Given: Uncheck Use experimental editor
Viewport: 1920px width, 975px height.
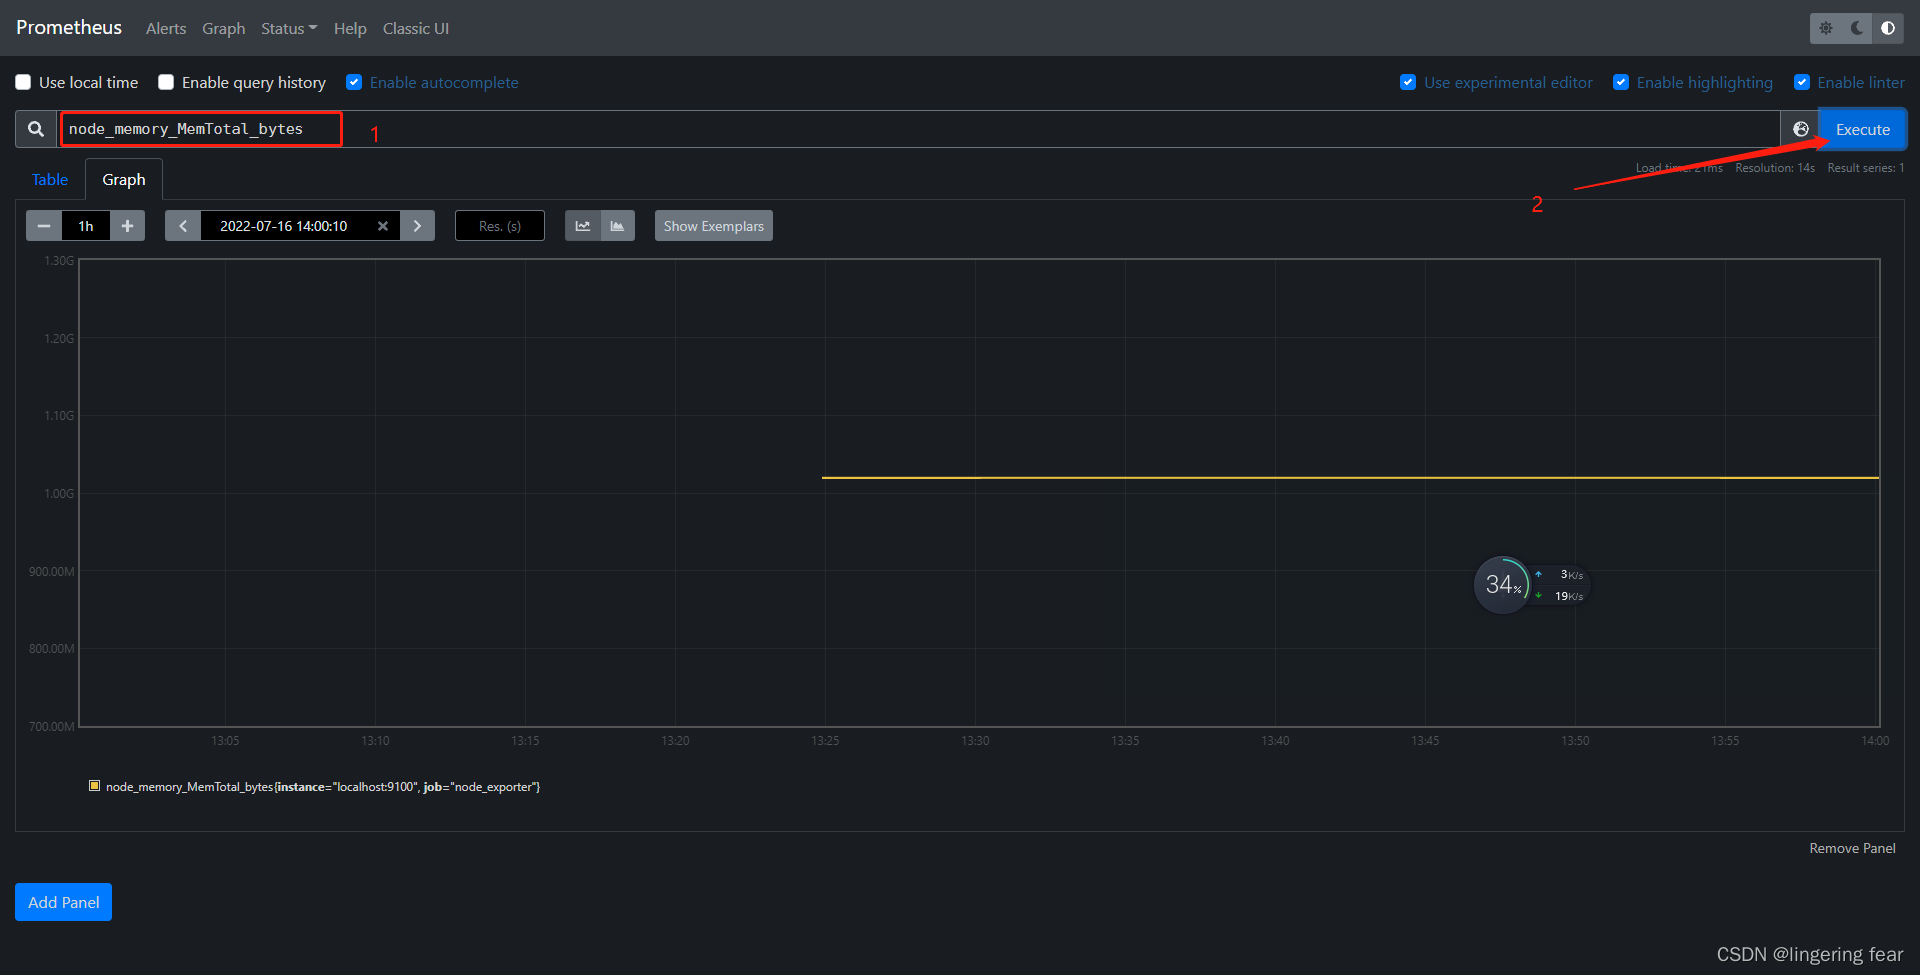Looking at the screenshot, I should pyautogui.click(x=1408, y=82).
